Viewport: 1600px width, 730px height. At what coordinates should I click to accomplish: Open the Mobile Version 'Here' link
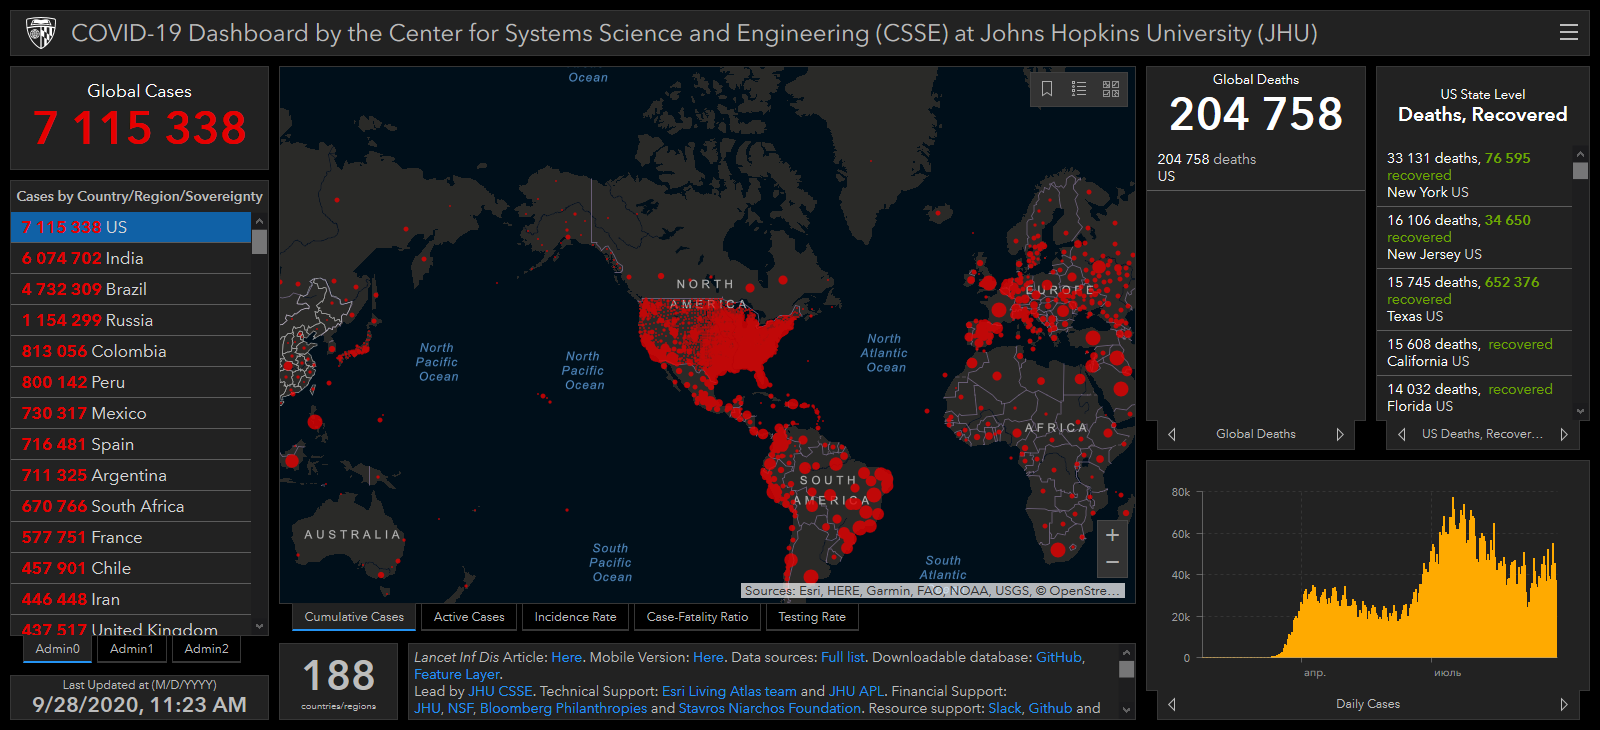[x=708, y=657]
